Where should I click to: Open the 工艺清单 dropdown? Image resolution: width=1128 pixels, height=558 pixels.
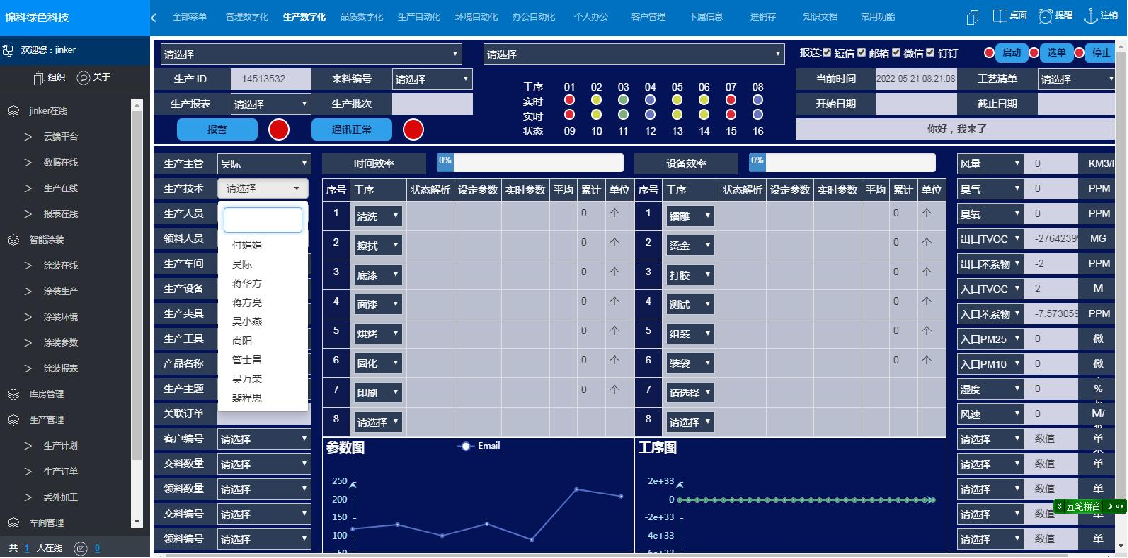click(x=1077, y=79)
